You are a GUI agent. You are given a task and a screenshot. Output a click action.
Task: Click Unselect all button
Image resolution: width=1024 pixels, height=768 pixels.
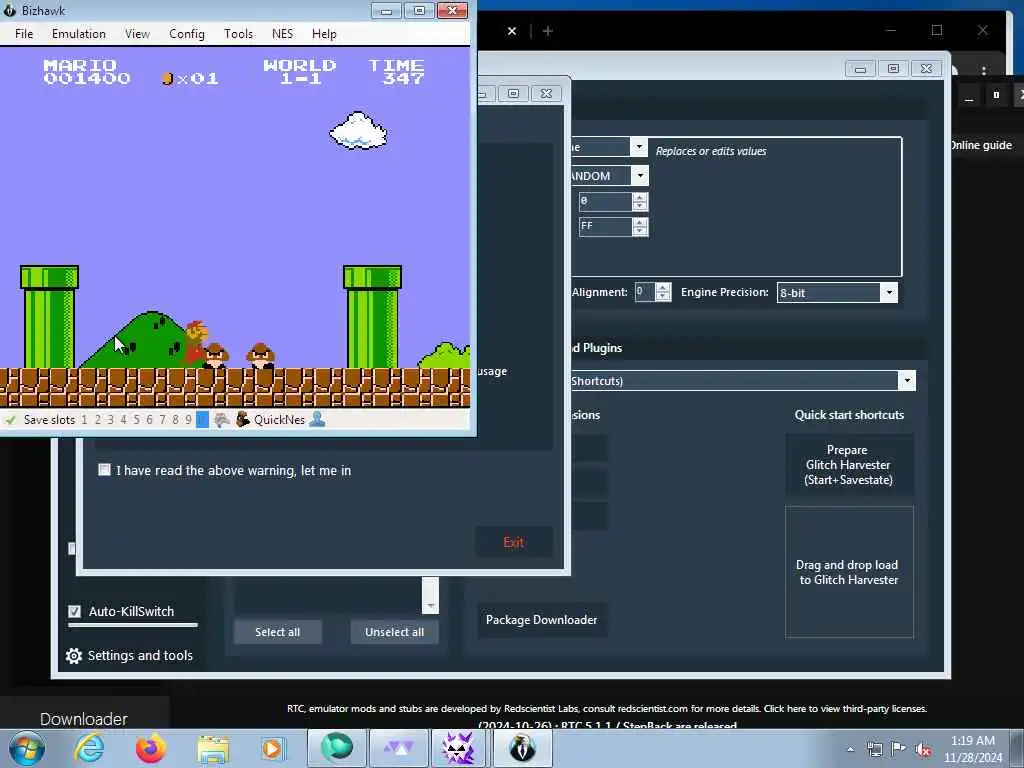[x=394, y=632]
